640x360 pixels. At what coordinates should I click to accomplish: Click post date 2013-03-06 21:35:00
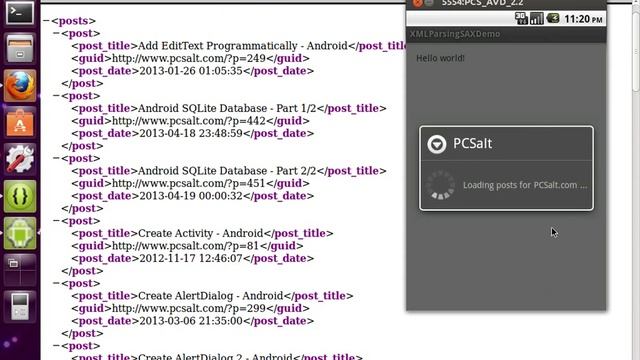(x=191, y=320)
